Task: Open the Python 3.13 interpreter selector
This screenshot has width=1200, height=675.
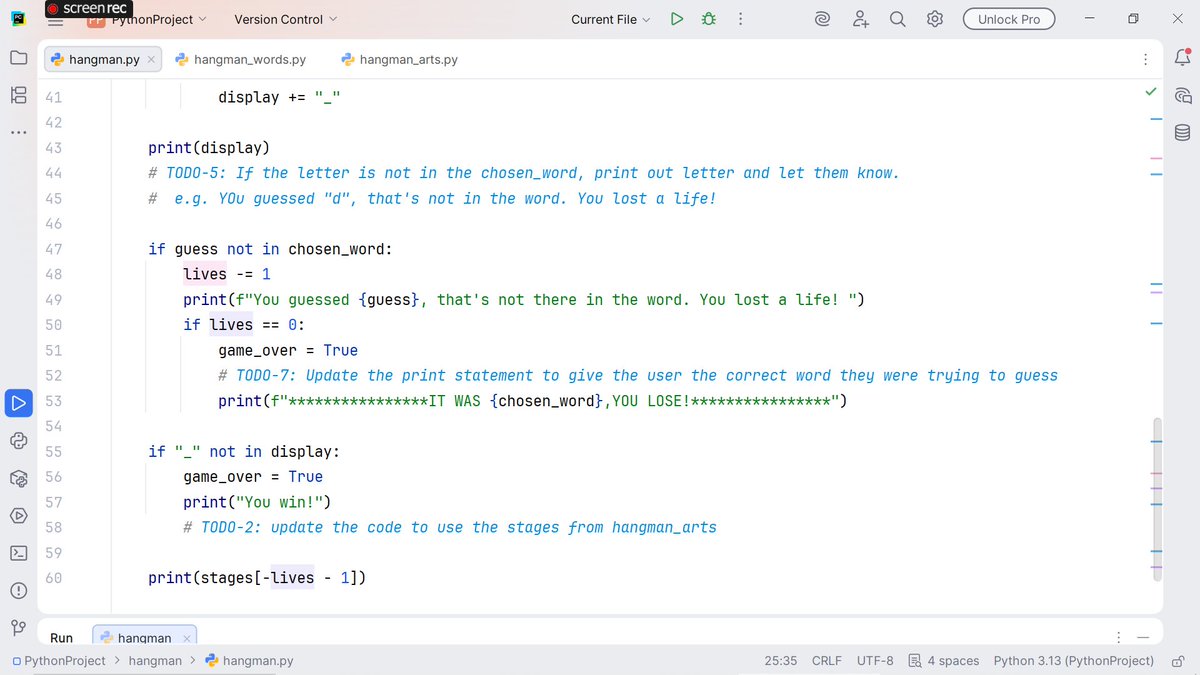Action: click(x=1073, y=661)
